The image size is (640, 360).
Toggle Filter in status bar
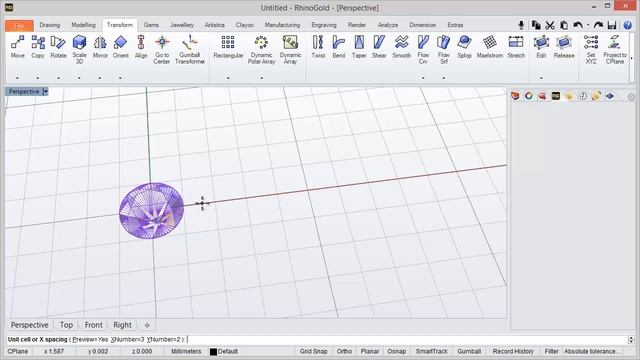[551, 351]
